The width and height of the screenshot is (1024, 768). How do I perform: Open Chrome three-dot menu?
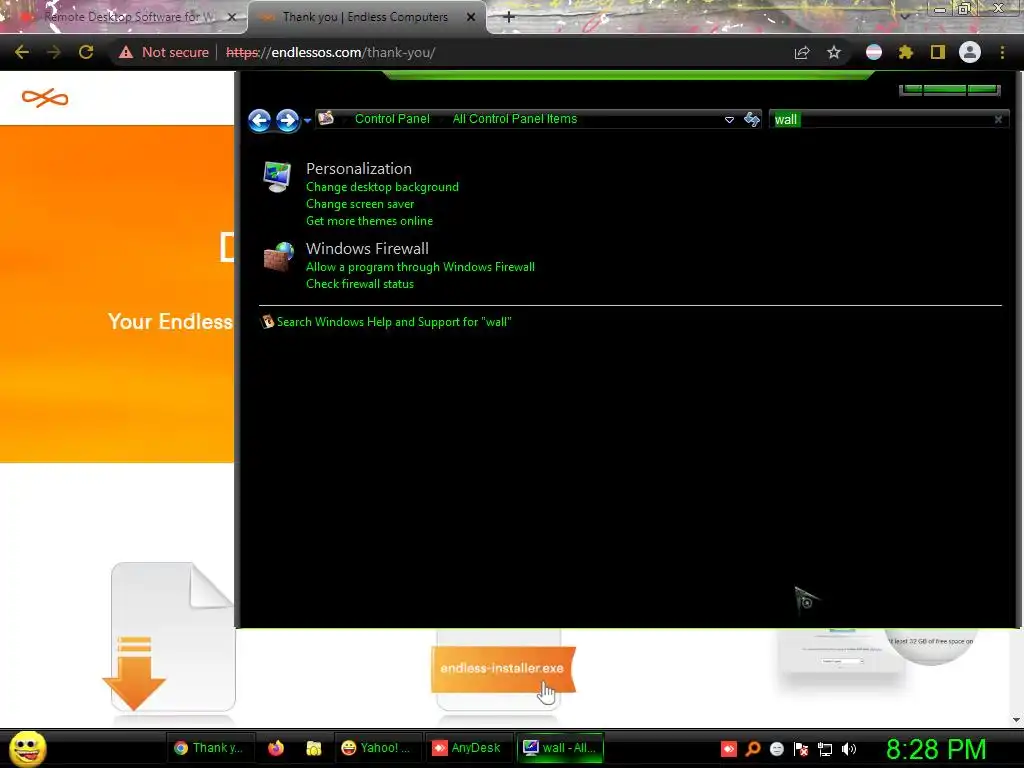[1002, 52]
